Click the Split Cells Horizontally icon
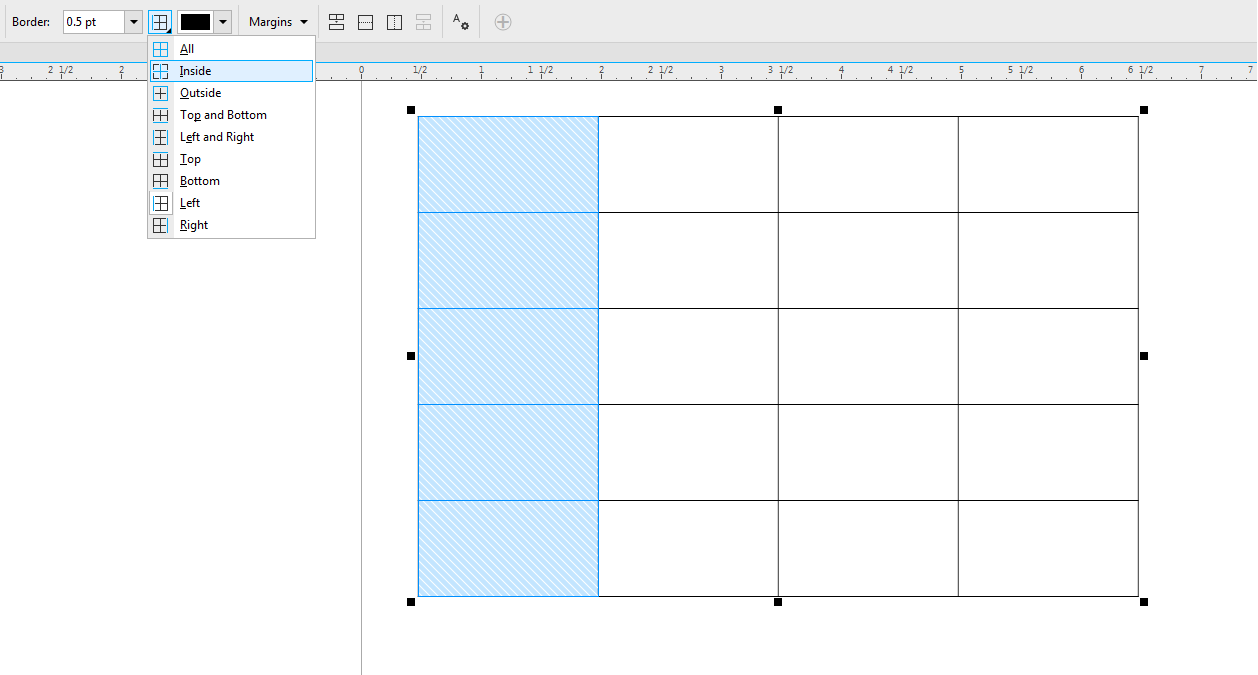The height and width of the screenshot is (675, 1258). pyautogui.click(x=365, y=21)
